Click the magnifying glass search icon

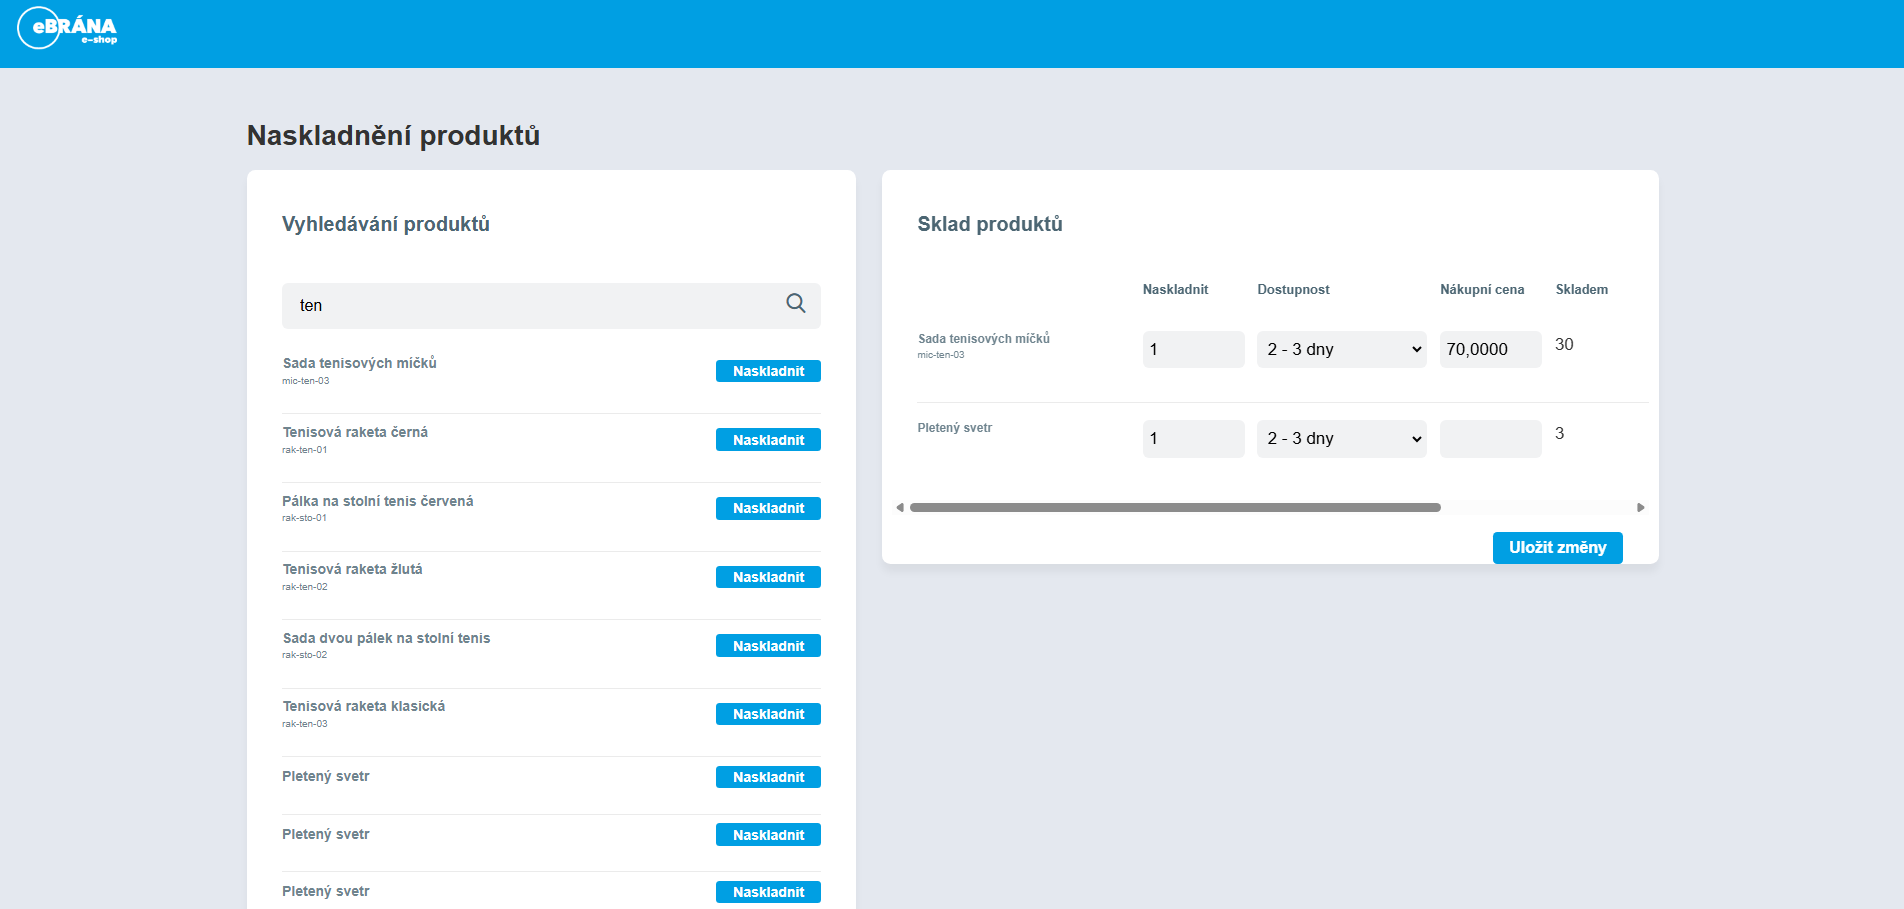(795, 304)
